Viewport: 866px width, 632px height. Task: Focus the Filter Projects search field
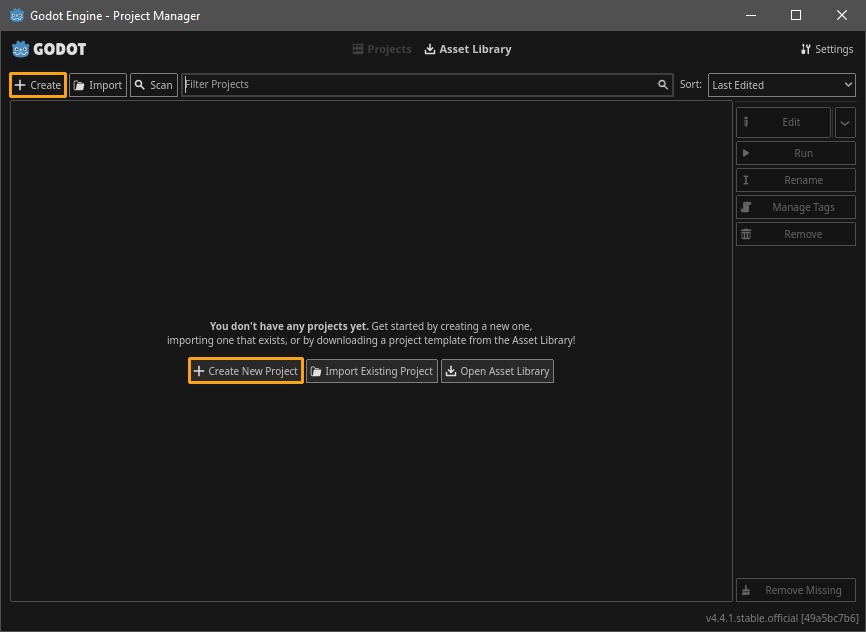tap(418, 85)
